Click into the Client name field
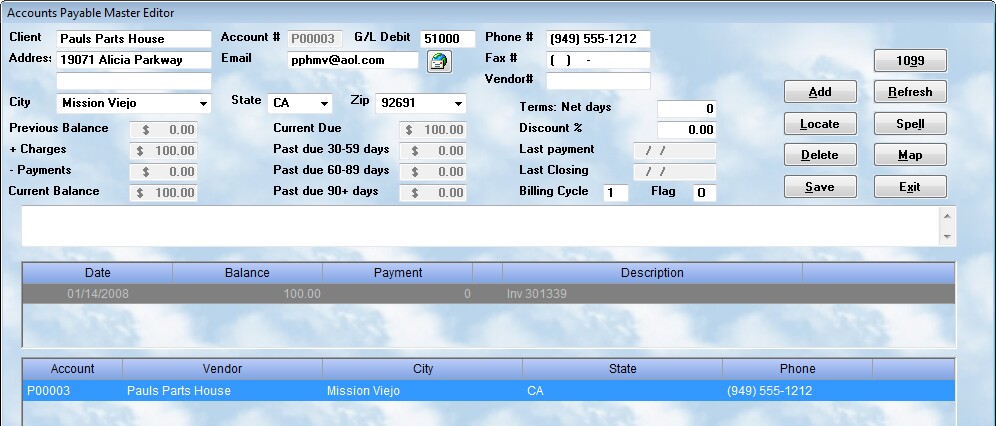Screen dimensions: 996x426 tap(134, 39)
